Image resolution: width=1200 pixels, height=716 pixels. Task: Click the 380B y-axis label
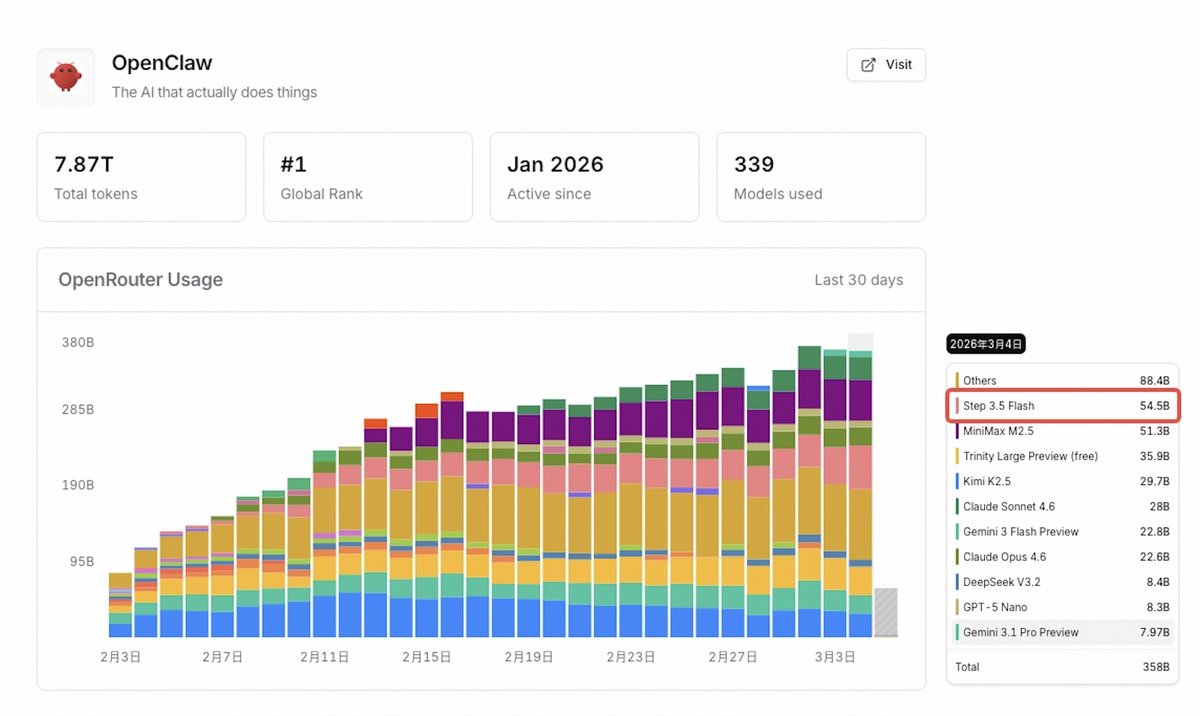coord(77,341)
